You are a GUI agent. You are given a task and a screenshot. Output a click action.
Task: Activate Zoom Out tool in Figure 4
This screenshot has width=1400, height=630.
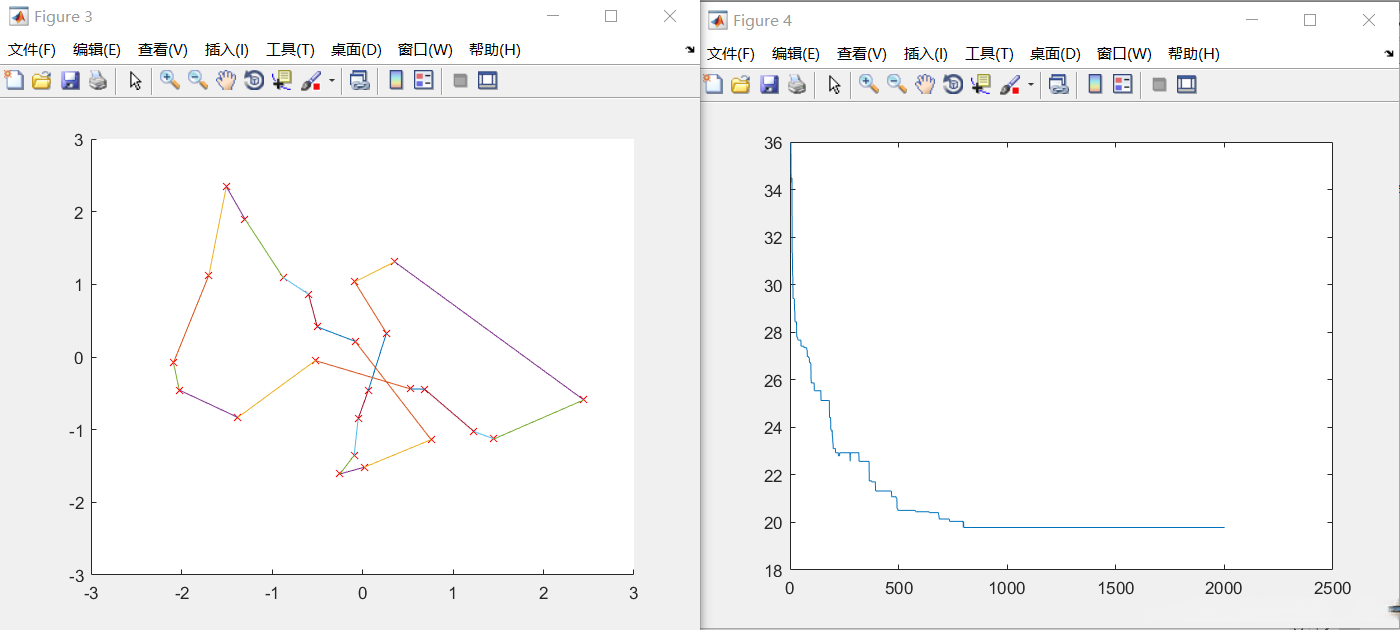click(x=897, y=84)
